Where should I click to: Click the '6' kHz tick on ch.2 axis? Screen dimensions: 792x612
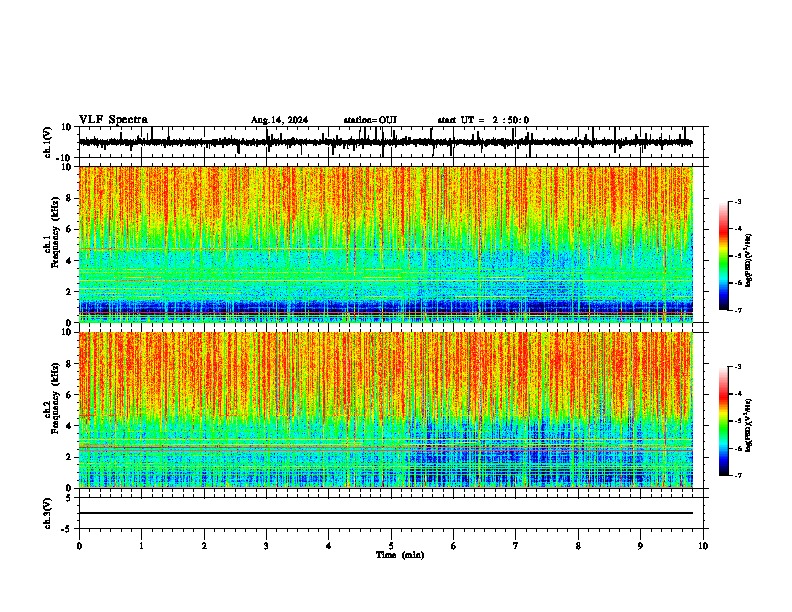[x=70, y=394]
